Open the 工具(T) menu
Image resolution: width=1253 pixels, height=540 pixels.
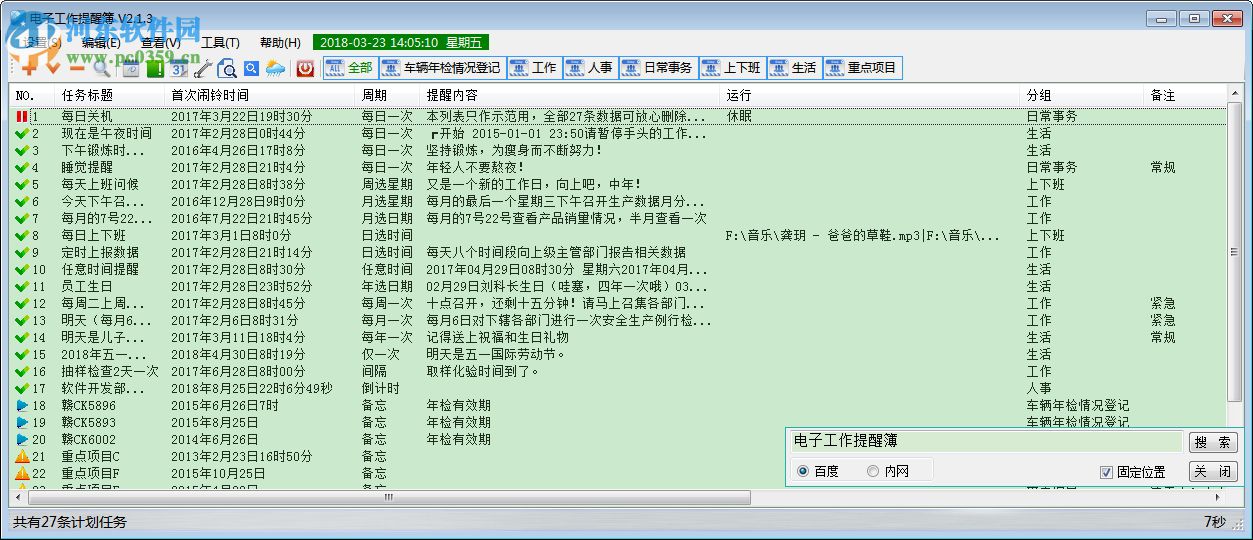220,43
